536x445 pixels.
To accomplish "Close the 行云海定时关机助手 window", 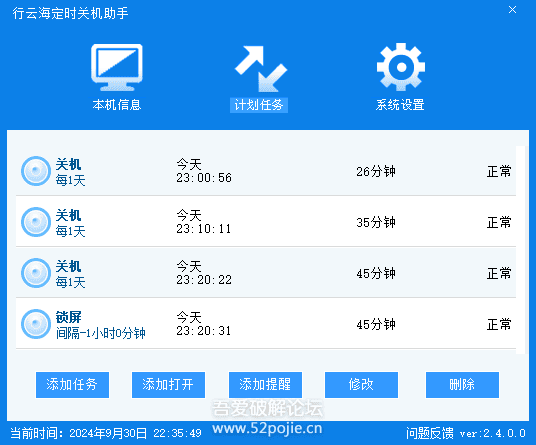I will (512, 10).
